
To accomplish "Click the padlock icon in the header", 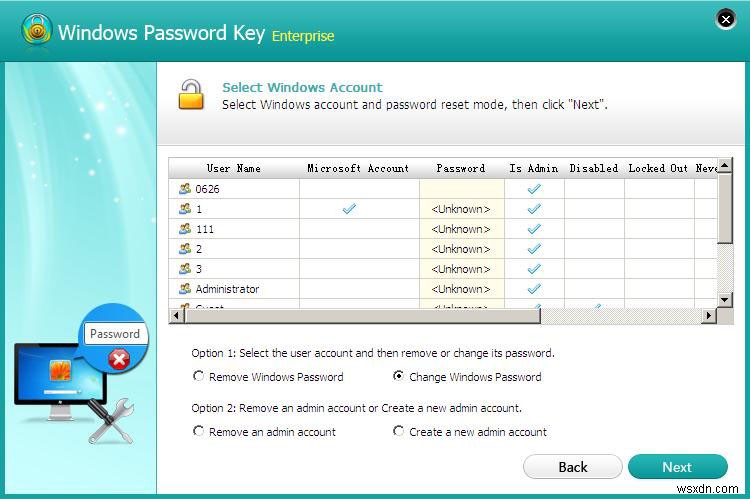I will click(191, 94).
